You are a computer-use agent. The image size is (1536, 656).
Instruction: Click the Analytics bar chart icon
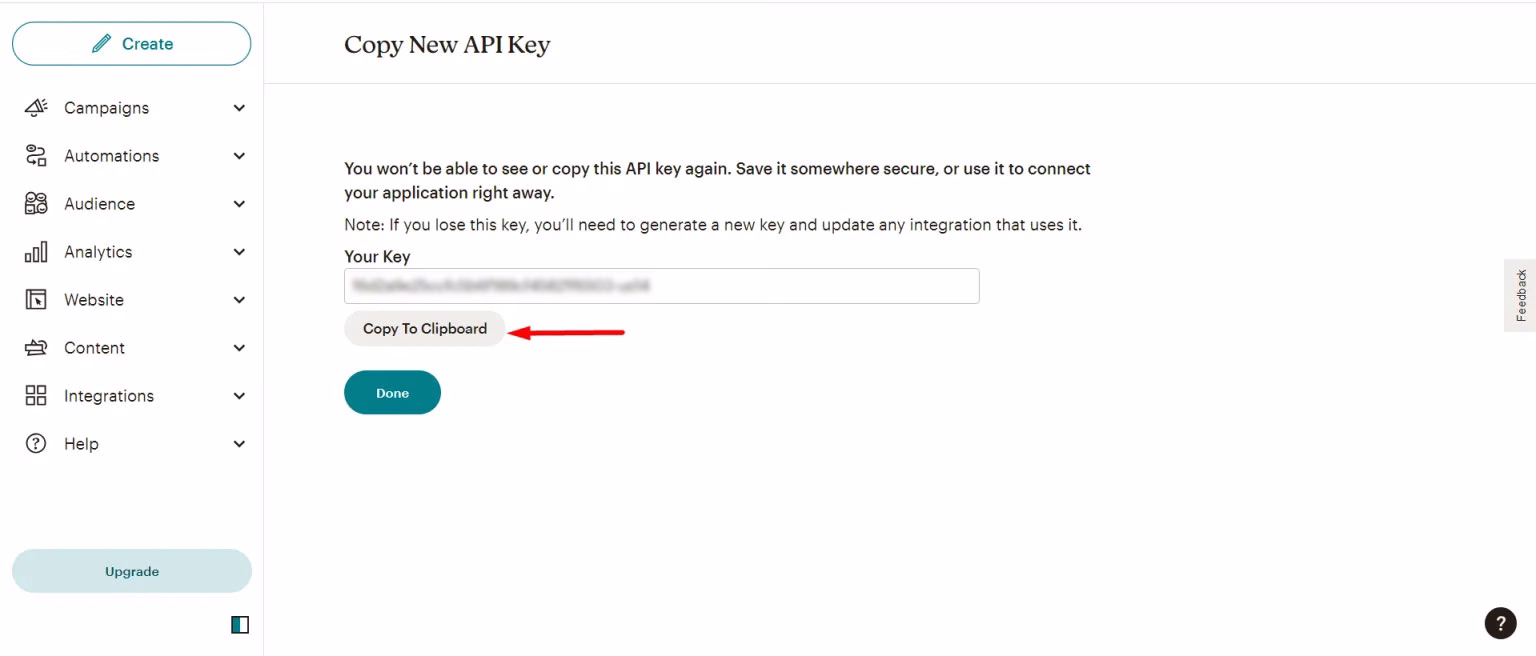click(x=36, y=252)
